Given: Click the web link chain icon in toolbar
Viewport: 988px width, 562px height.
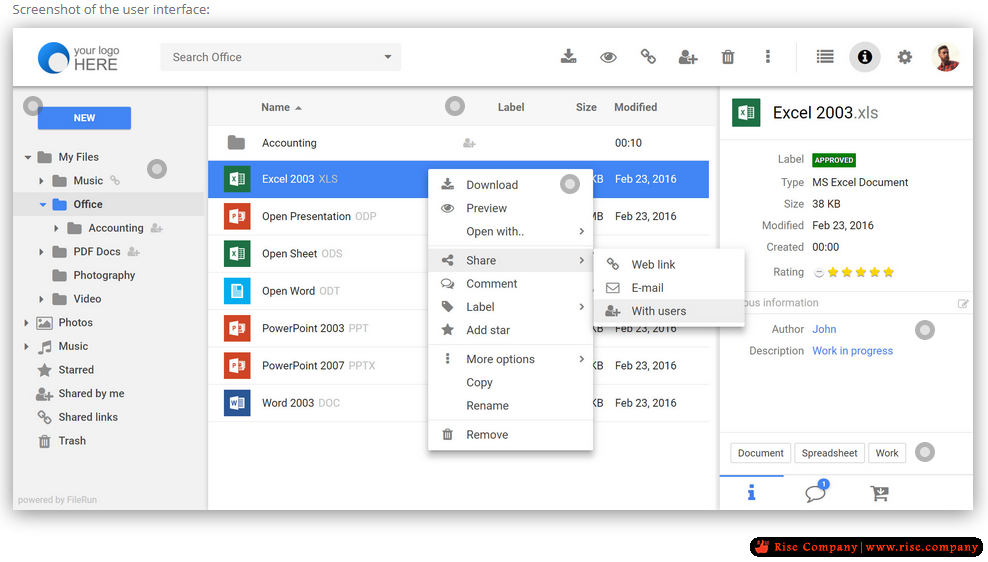Looking at the screenshot, I should [648, 57].
